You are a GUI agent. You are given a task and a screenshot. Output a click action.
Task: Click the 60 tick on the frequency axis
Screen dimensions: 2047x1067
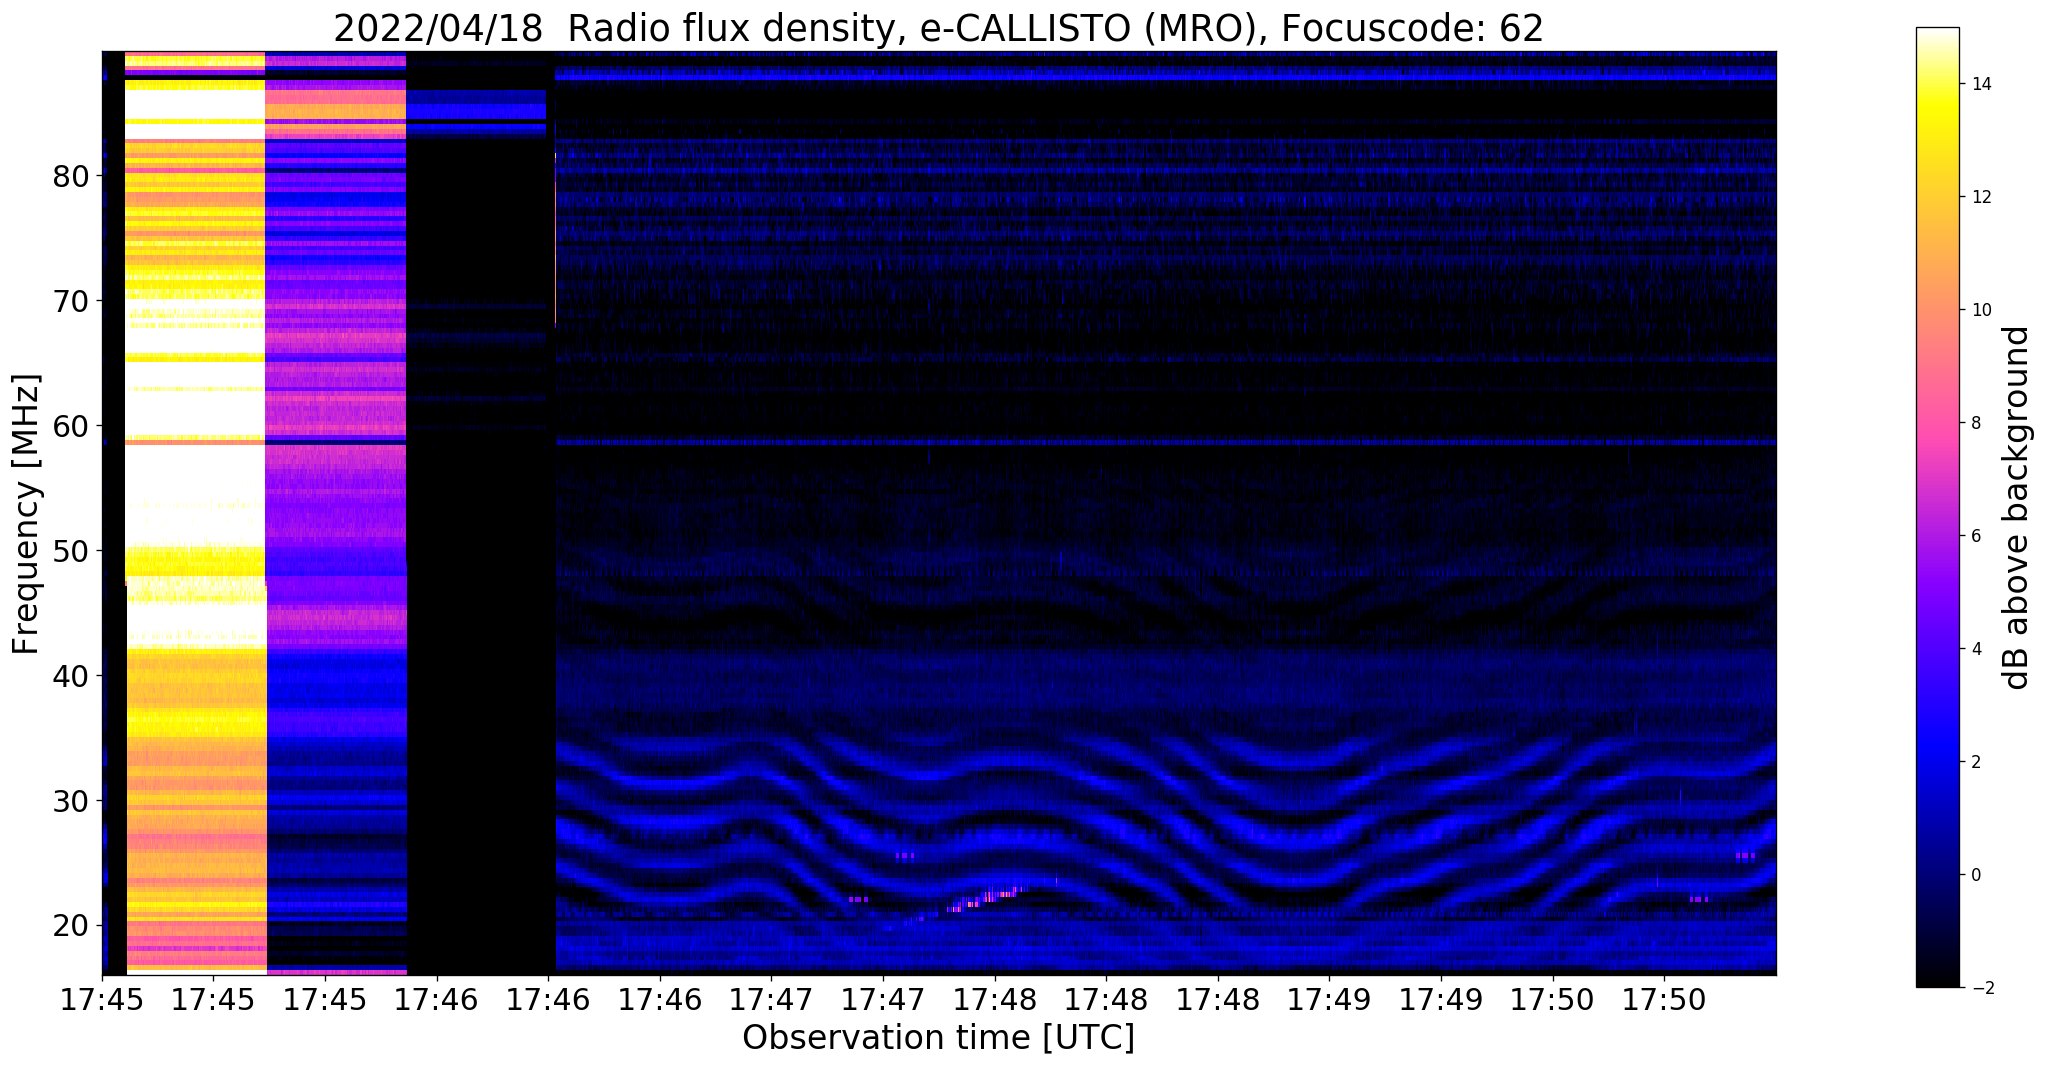72,426
